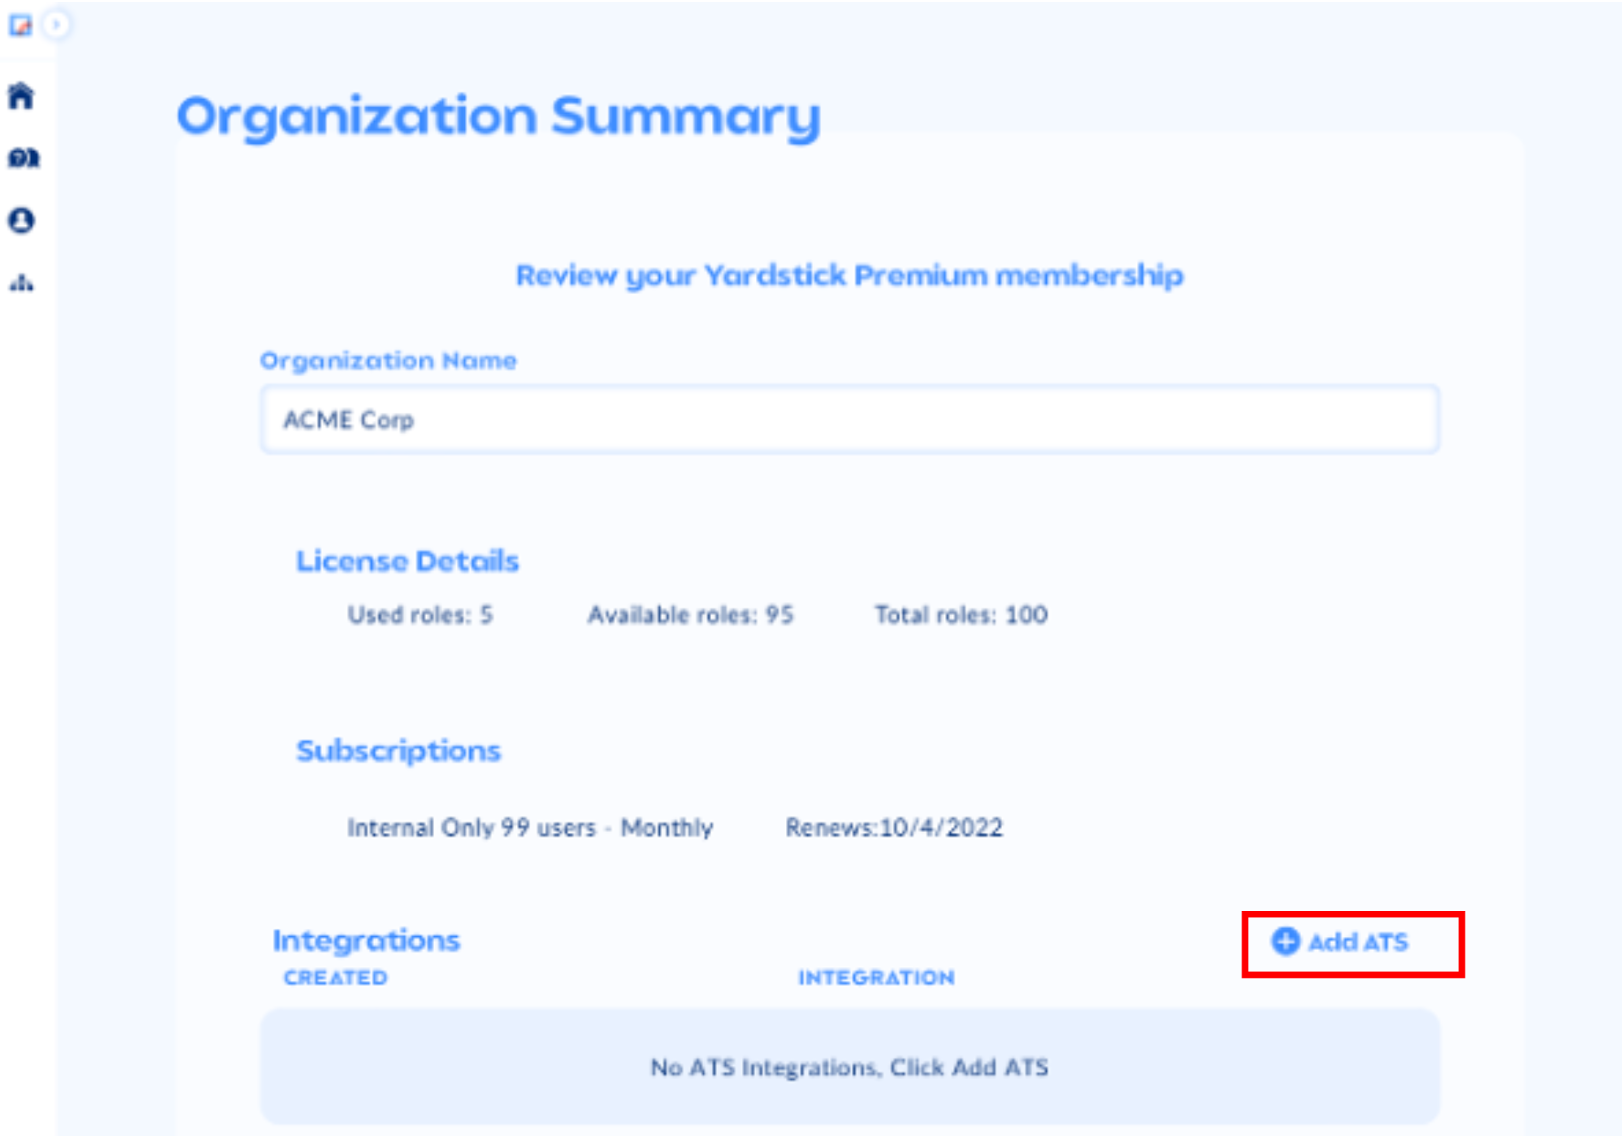The height and width of the screenshot is (1136, 1622).
Task: Click the License Details heading
Action: click(406, 561)
